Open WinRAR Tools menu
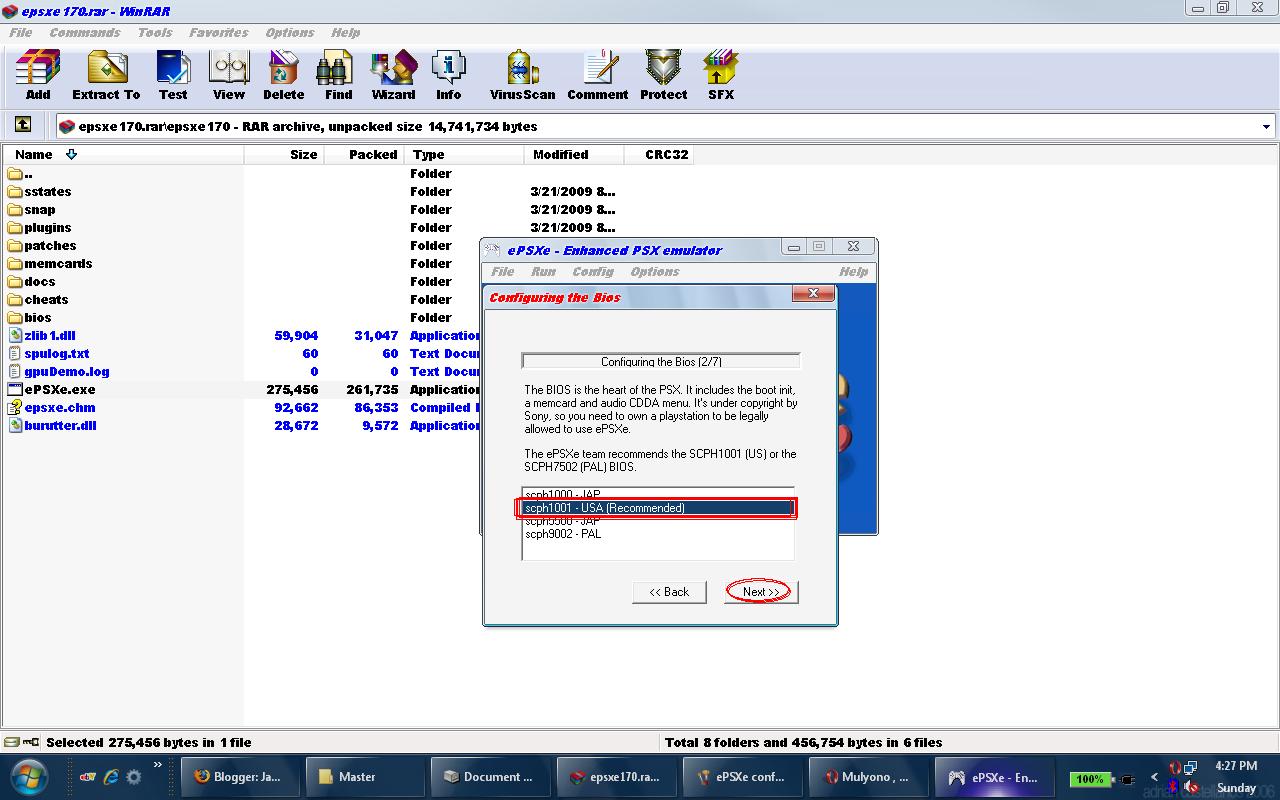Viewport: 1280px width, 800px height. click(155, 32)
